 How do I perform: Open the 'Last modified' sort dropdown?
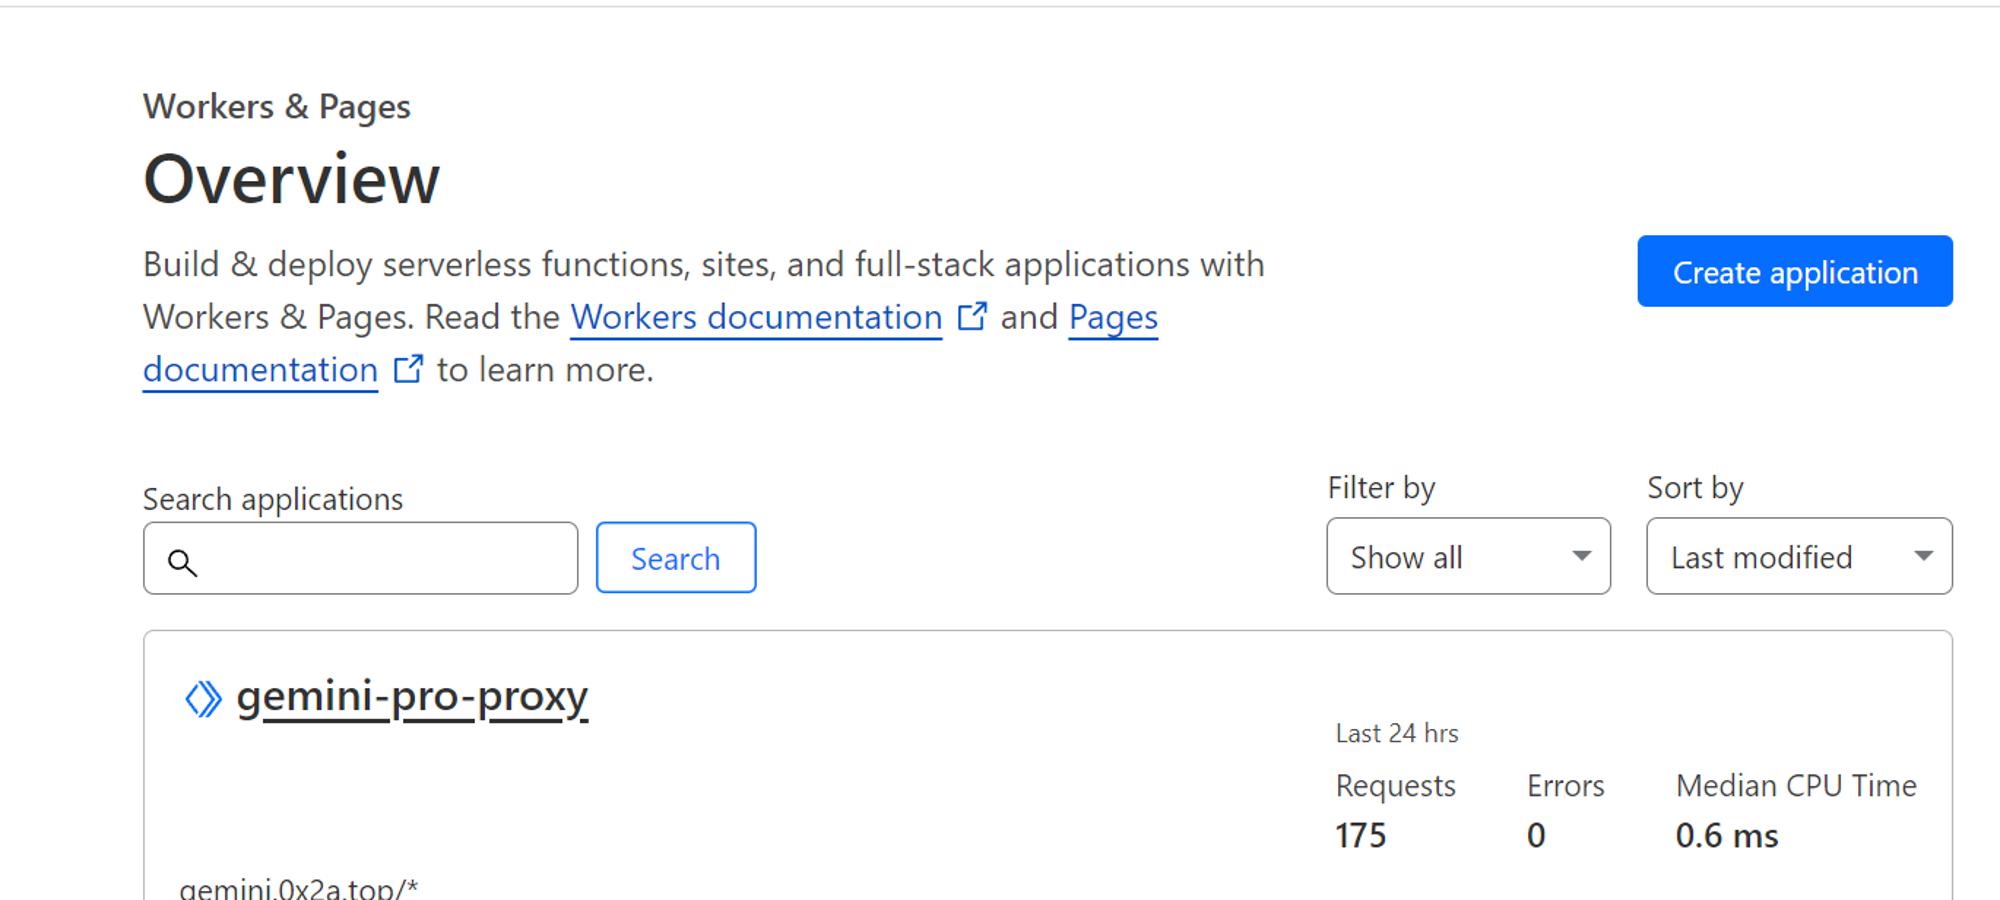click(1798, 556)
